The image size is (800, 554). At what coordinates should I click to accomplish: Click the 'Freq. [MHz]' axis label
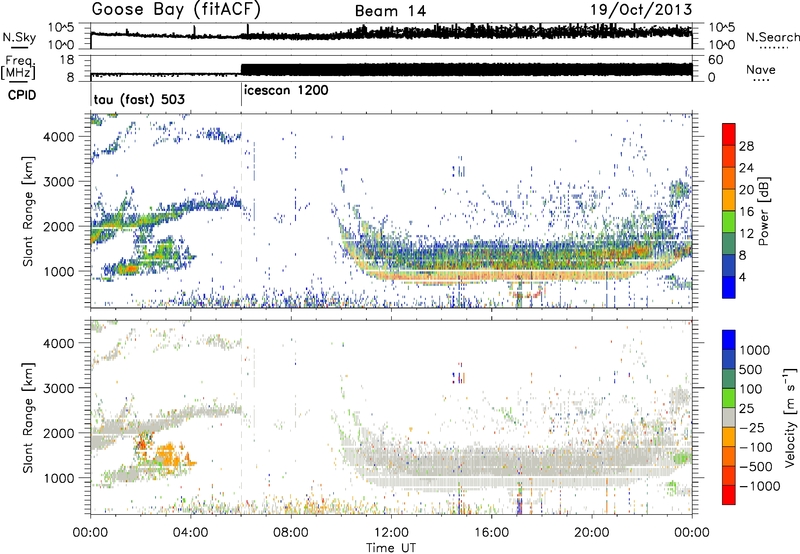tap(20, 68)
